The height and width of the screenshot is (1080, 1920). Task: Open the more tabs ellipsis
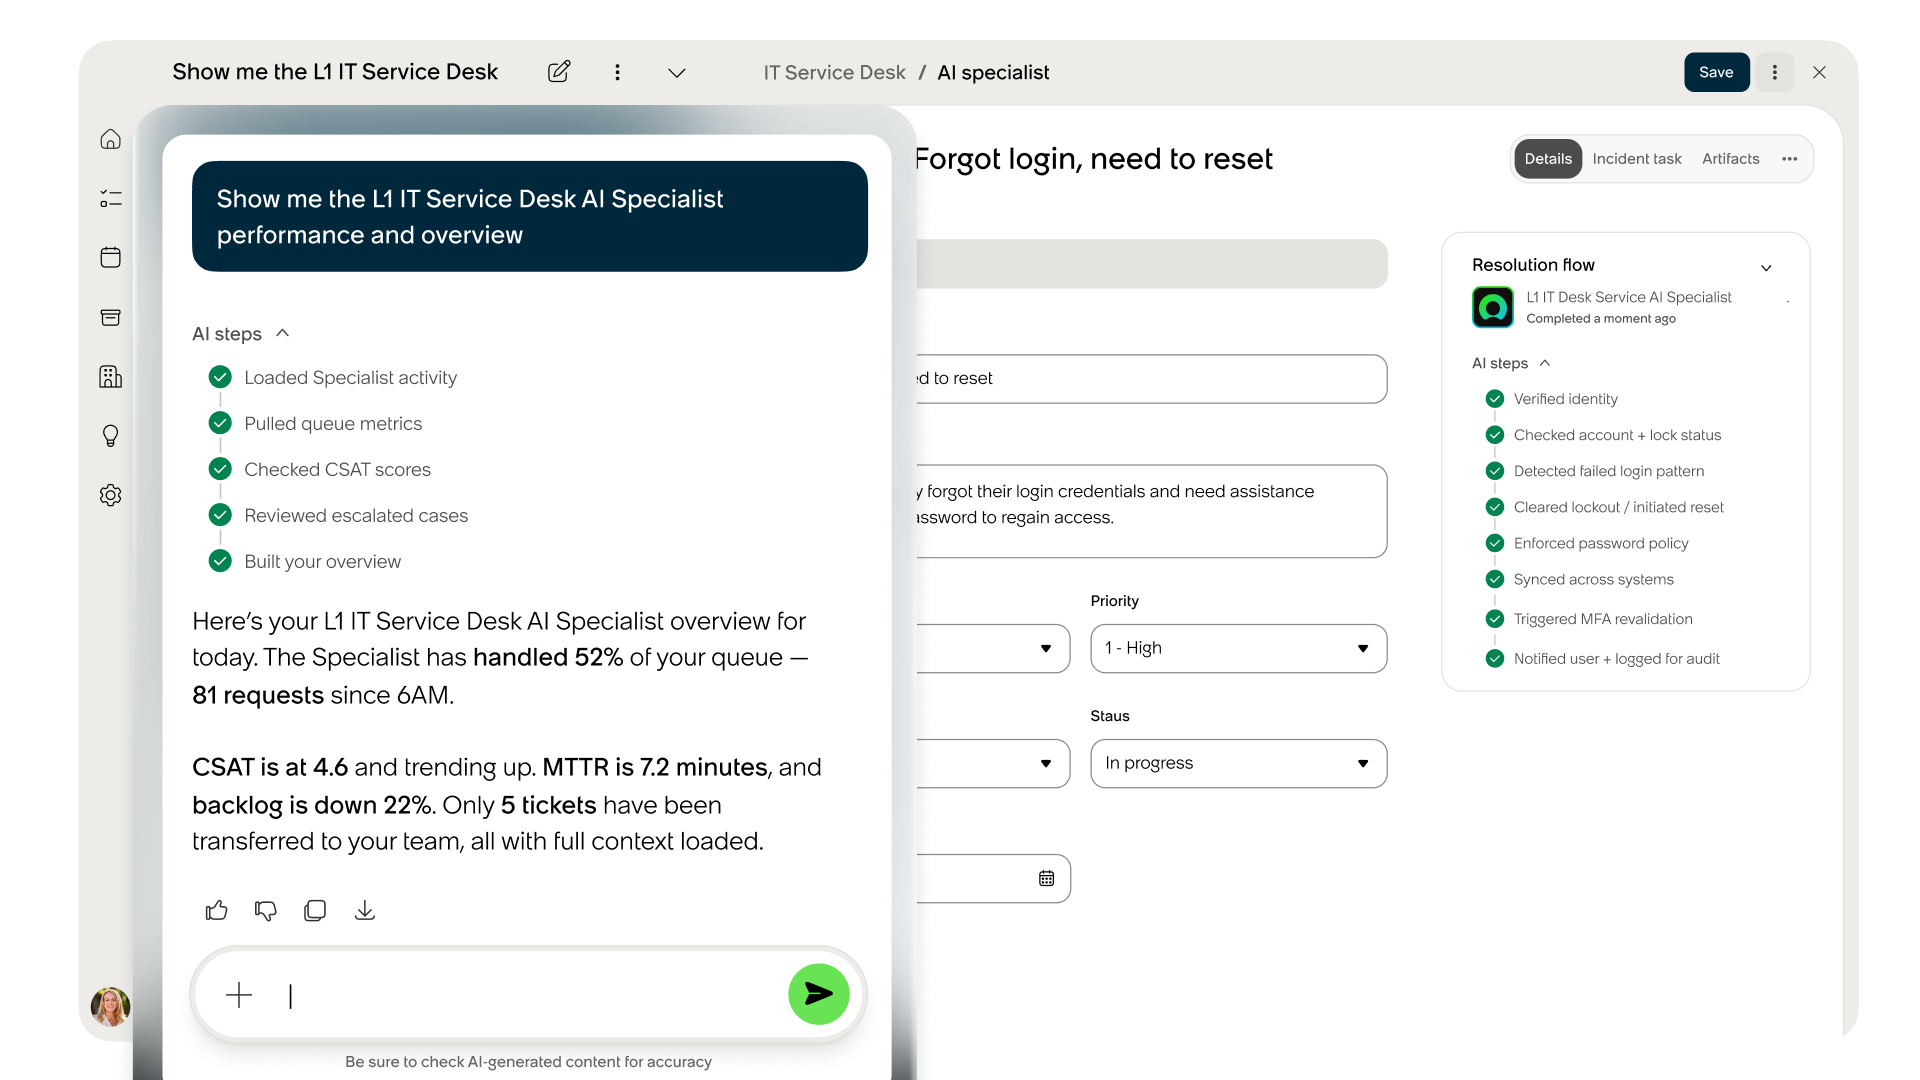pyautogui.click(x=1790, y=159)
